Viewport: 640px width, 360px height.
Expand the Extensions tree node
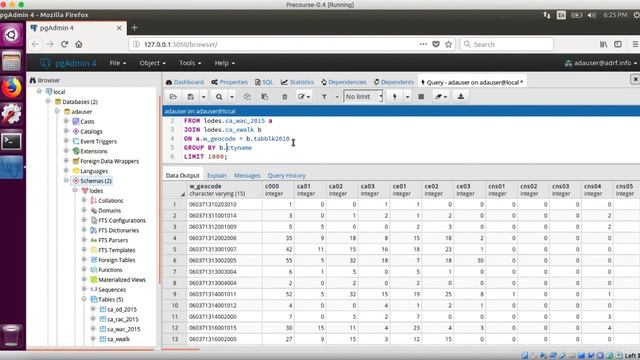click(66, 151)
